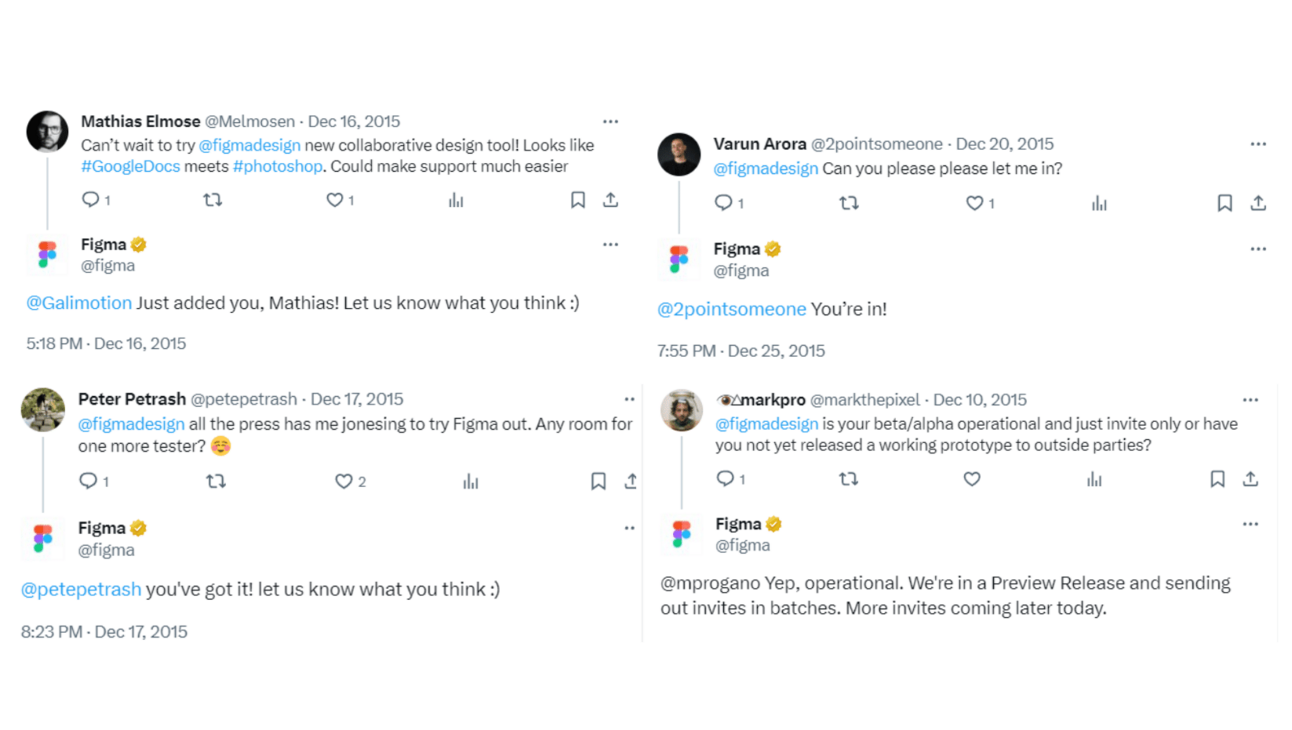Click Figma's gold verified badge
Image resolution: width=1292 pixels, height=730 pixels.
coord(138,243)
